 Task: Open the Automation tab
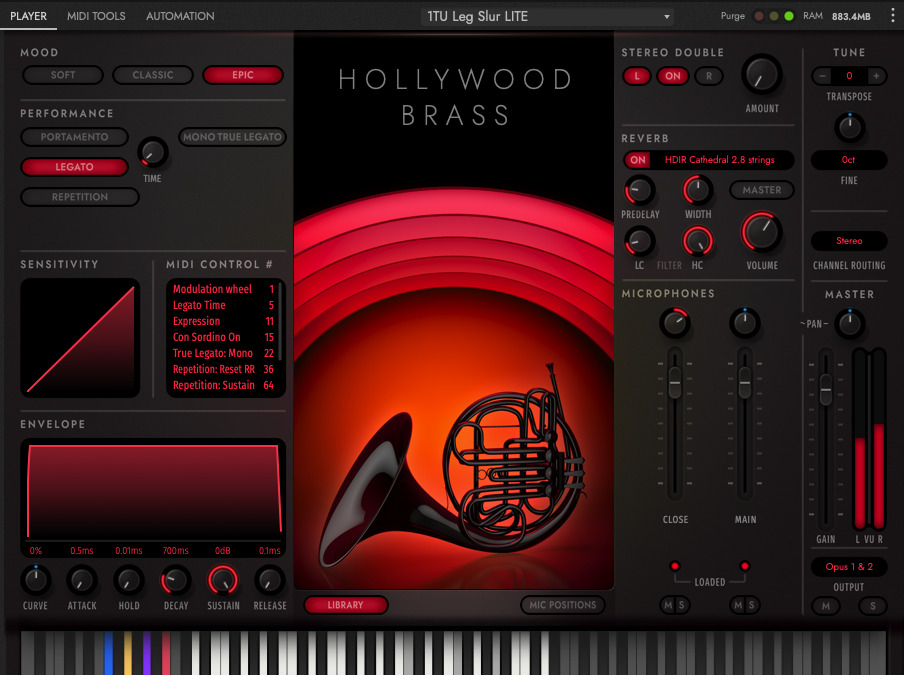click(x=180, y=16)
